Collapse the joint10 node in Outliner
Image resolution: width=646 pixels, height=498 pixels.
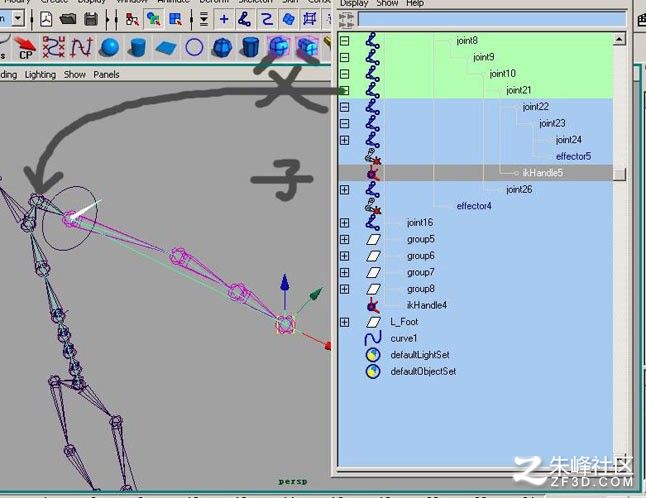tap(344, 74)
